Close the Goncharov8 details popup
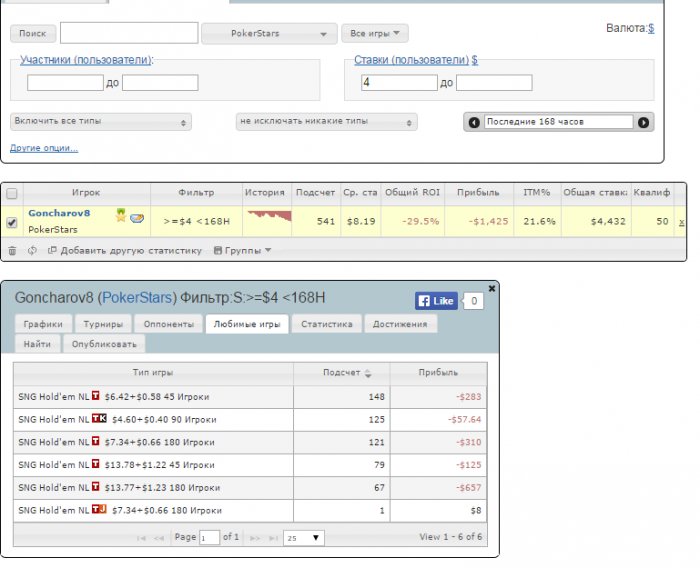700x568 pixels. coord(491,288)
